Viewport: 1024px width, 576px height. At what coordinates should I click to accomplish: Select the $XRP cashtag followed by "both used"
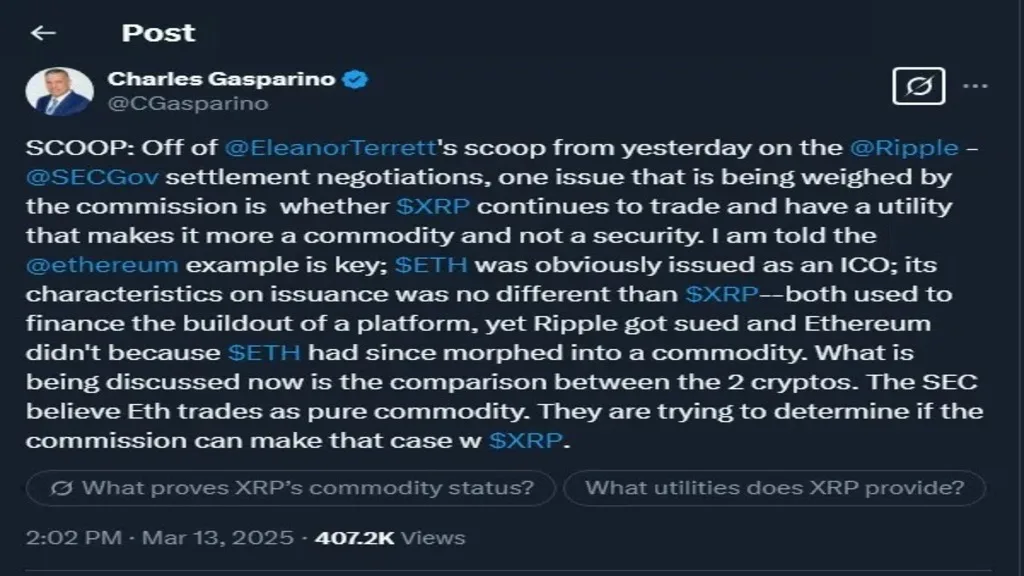coord(723,295)
